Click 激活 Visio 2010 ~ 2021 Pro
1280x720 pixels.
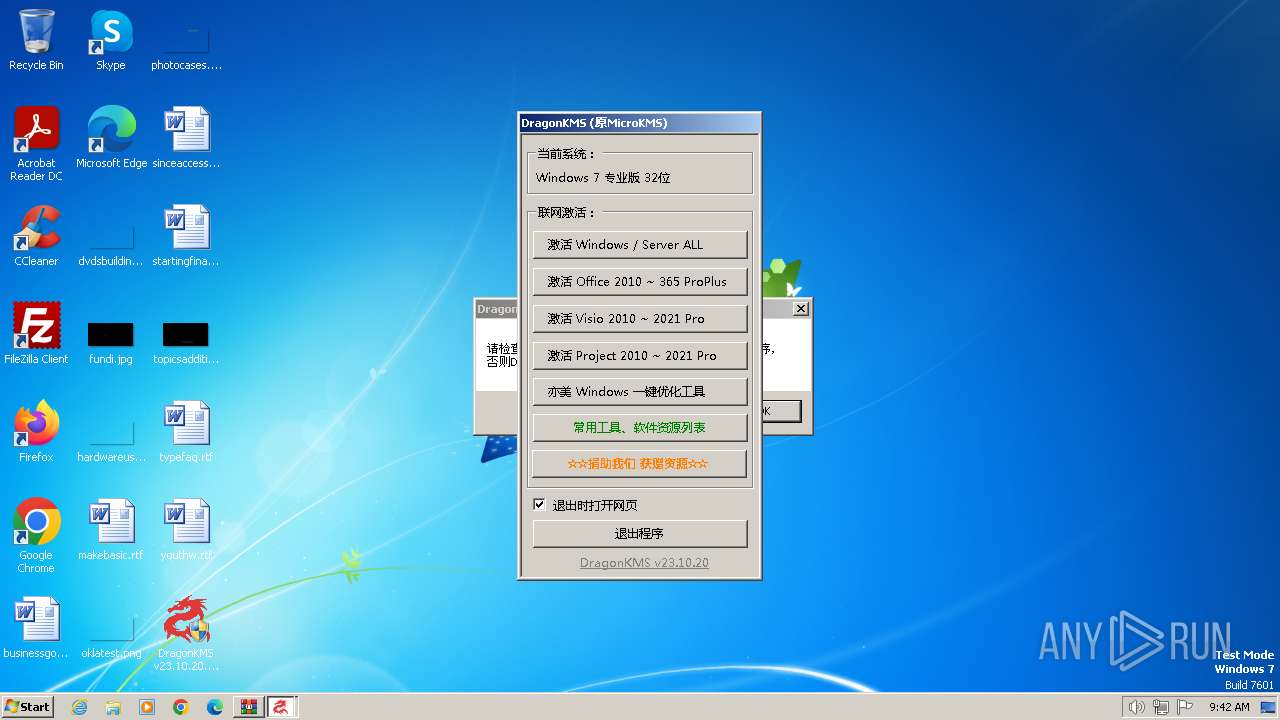640,318
